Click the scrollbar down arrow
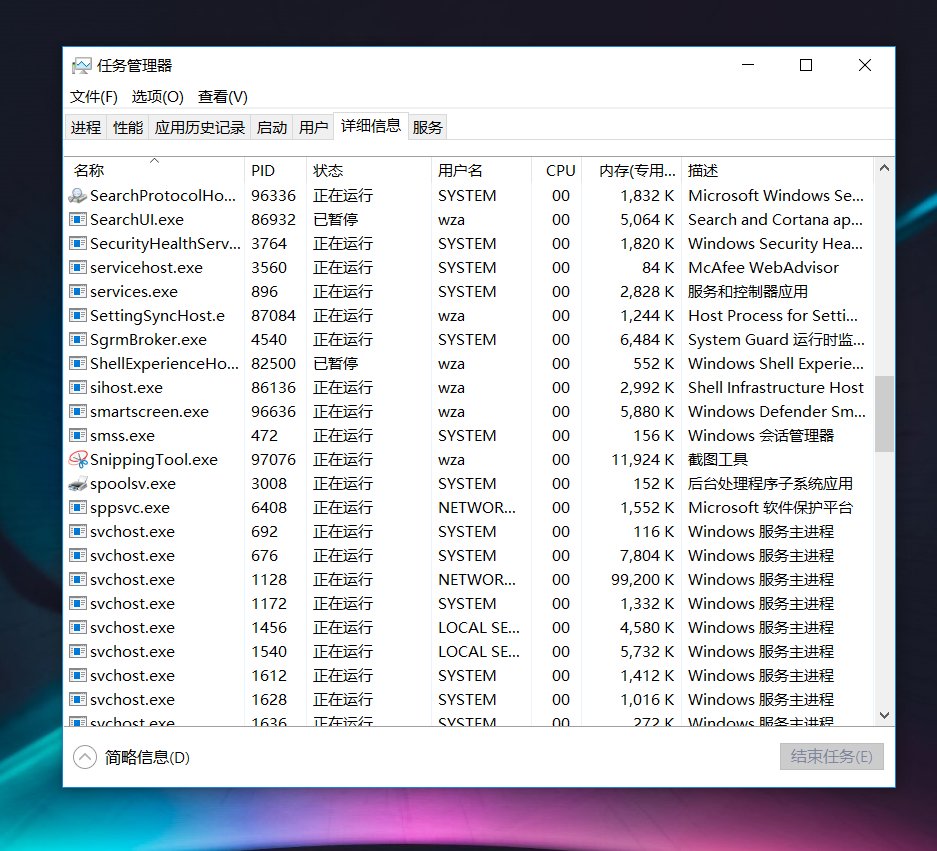 point(884,715)
